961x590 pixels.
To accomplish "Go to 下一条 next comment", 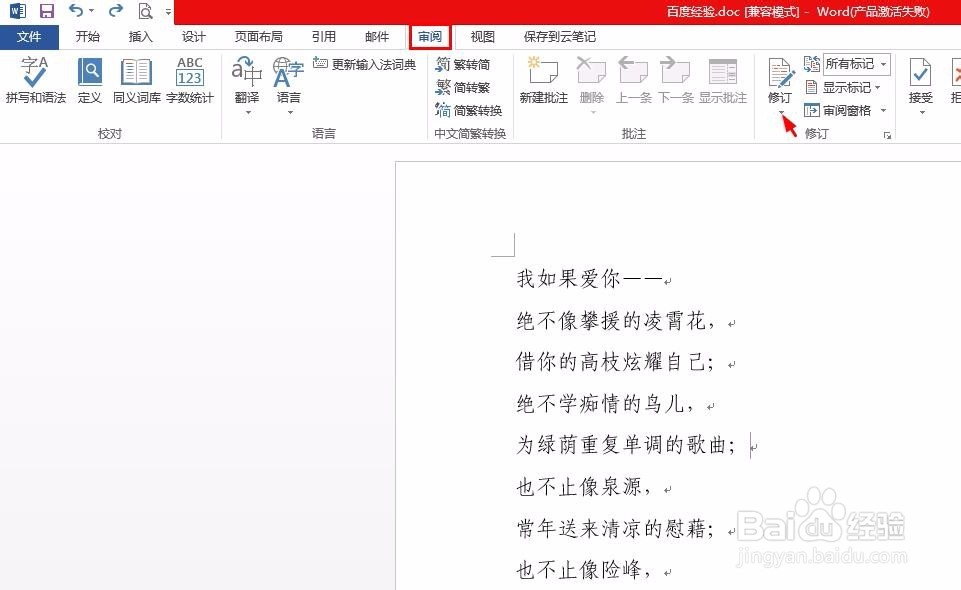I will click(x=675, y=80).
